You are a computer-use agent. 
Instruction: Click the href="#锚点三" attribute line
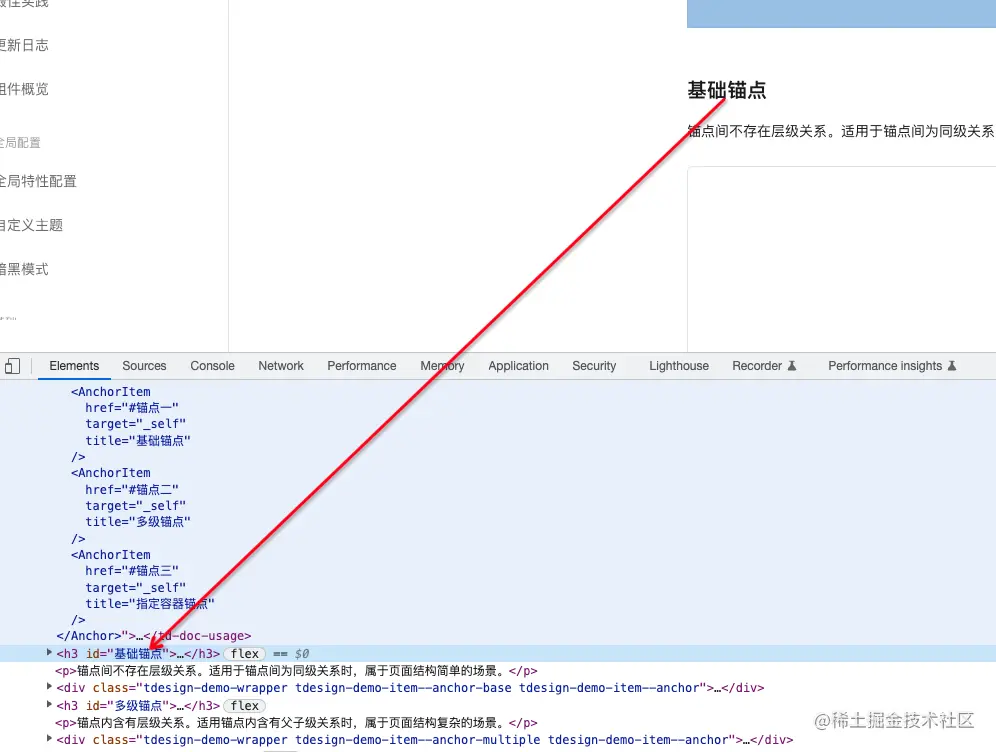click(x=132, y=570)
